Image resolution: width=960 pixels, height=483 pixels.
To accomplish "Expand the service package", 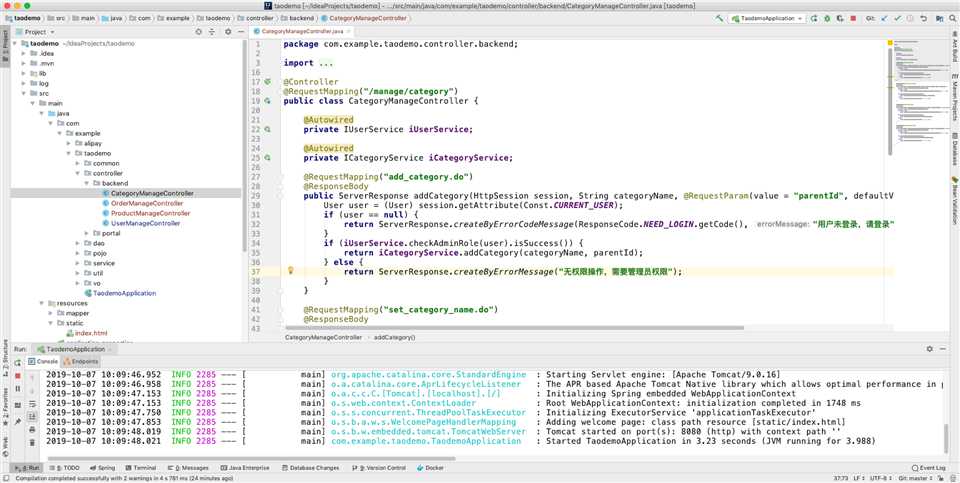I will (78, 263).
